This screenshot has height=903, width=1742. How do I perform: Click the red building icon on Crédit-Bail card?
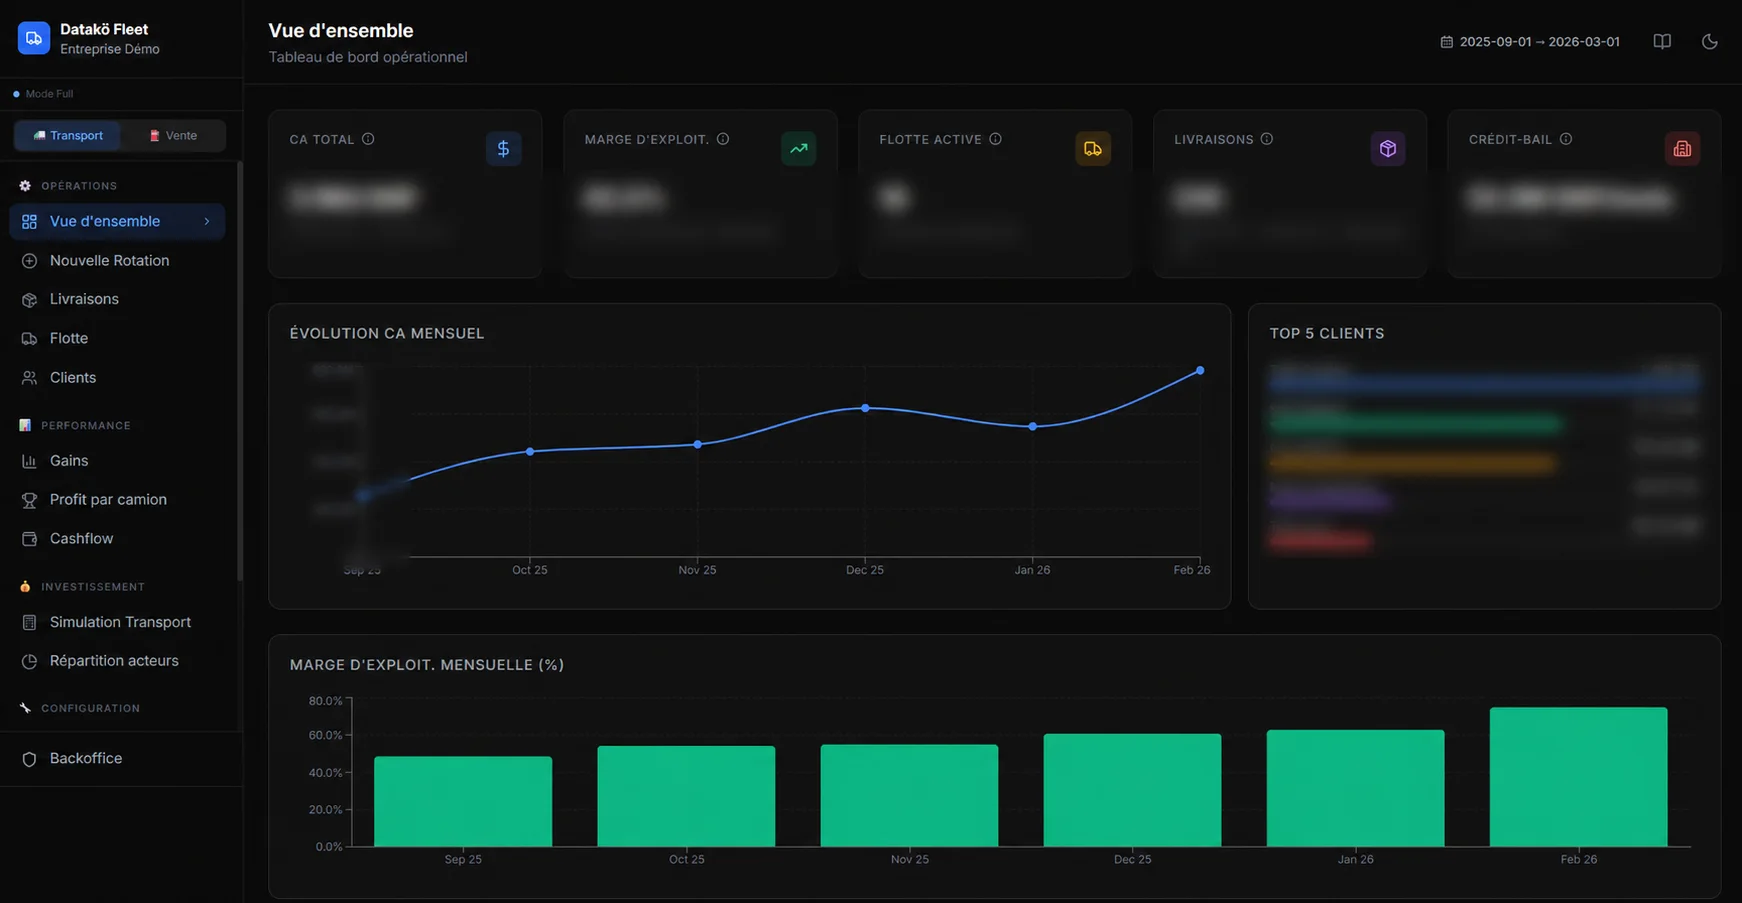[1682, 149]
